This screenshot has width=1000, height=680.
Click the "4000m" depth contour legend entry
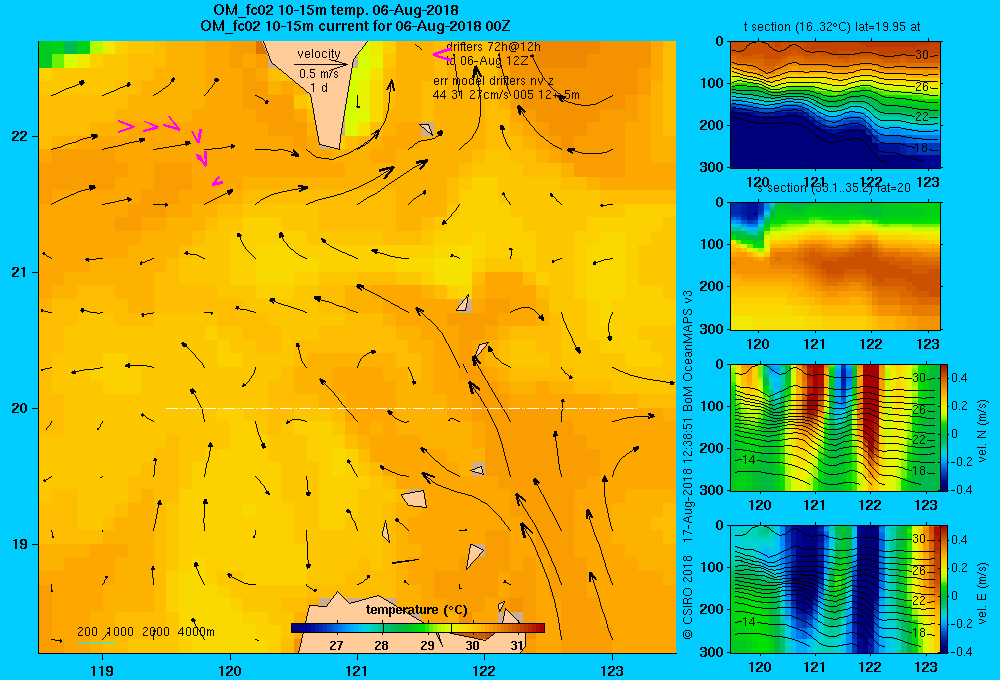196,632
